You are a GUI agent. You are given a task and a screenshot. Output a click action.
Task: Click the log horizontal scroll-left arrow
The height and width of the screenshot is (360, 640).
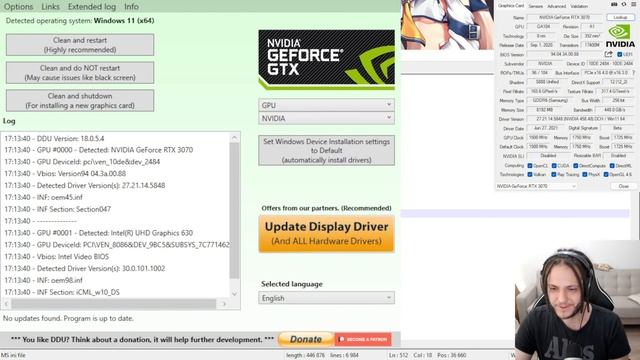tap(6, 304)
